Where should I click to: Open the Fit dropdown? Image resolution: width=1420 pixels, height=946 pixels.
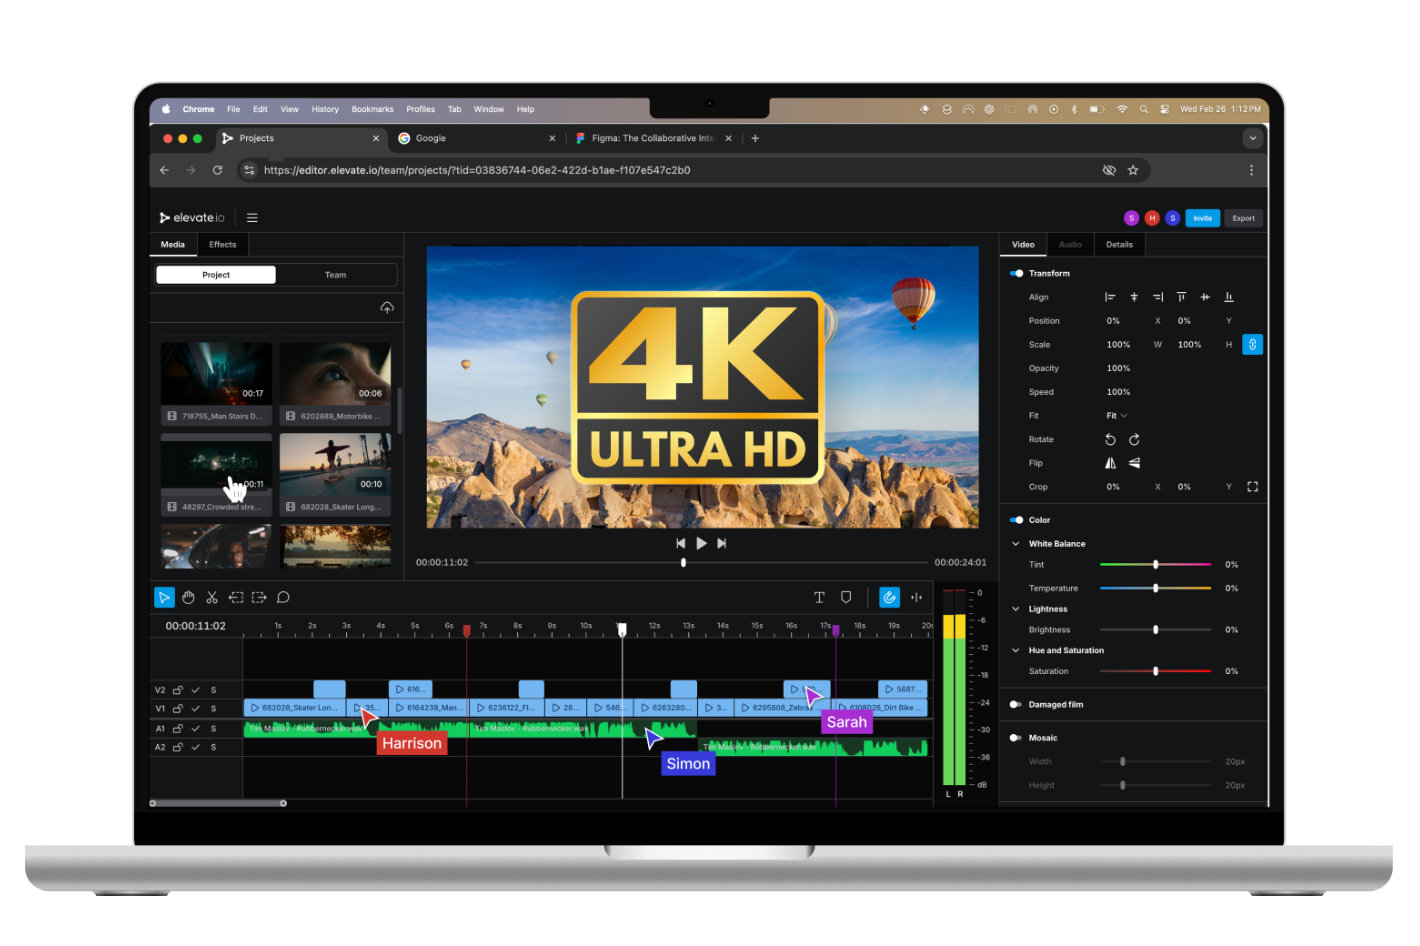(x=1116, y=416)
